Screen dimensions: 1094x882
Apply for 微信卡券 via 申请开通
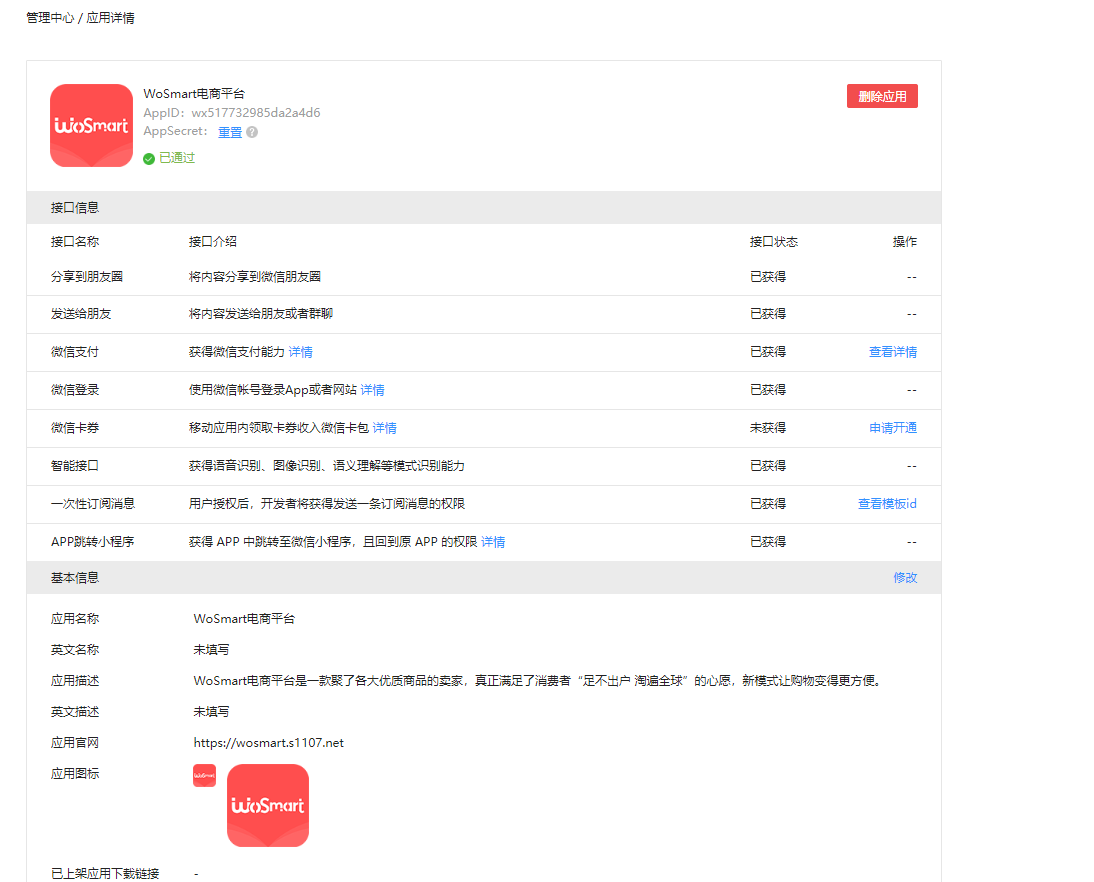click(892, 428)
